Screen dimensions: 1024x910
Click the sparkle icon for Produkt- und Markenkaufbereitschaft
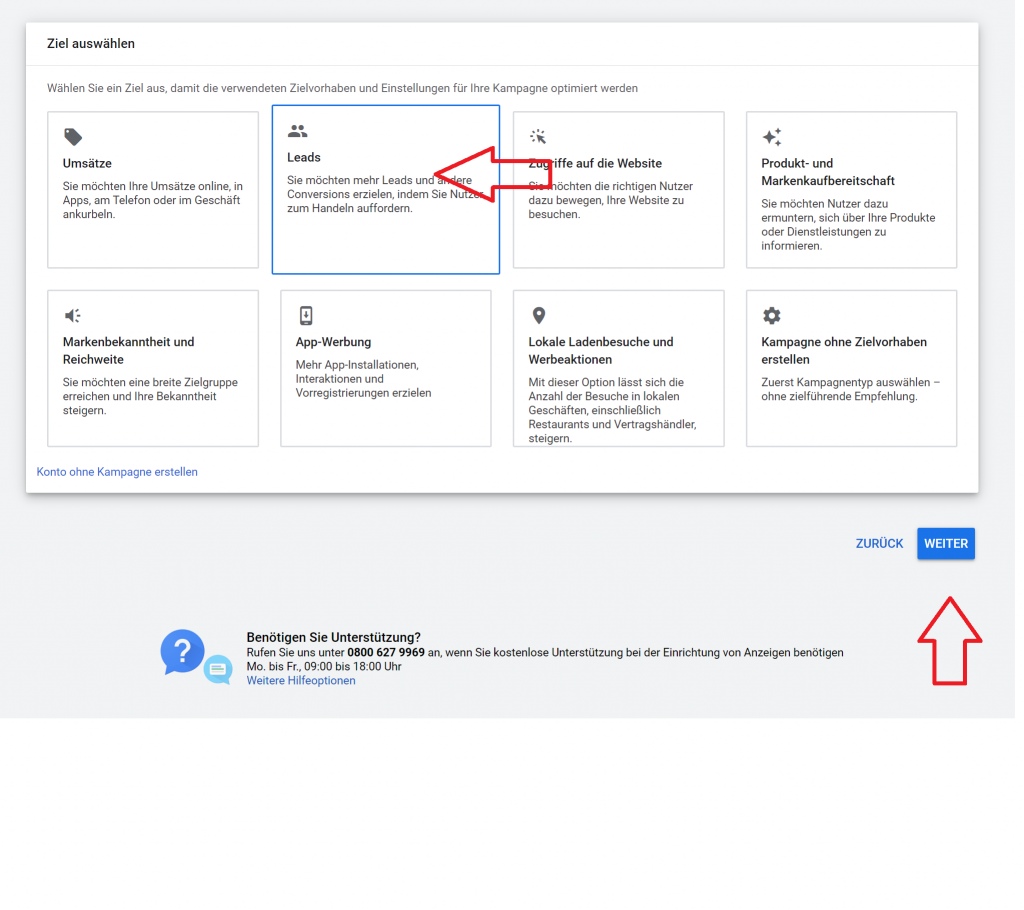point(771,137)
